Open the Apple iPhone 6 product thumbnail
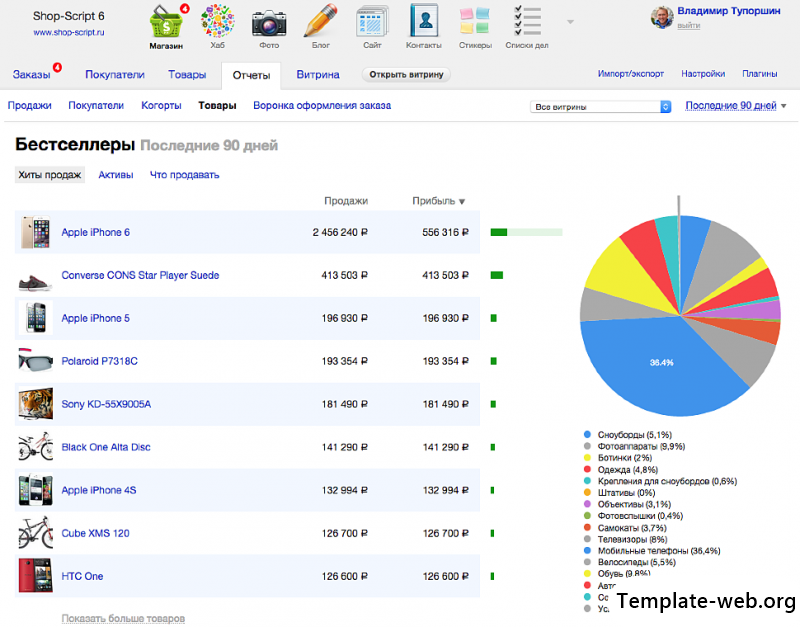 35,232
